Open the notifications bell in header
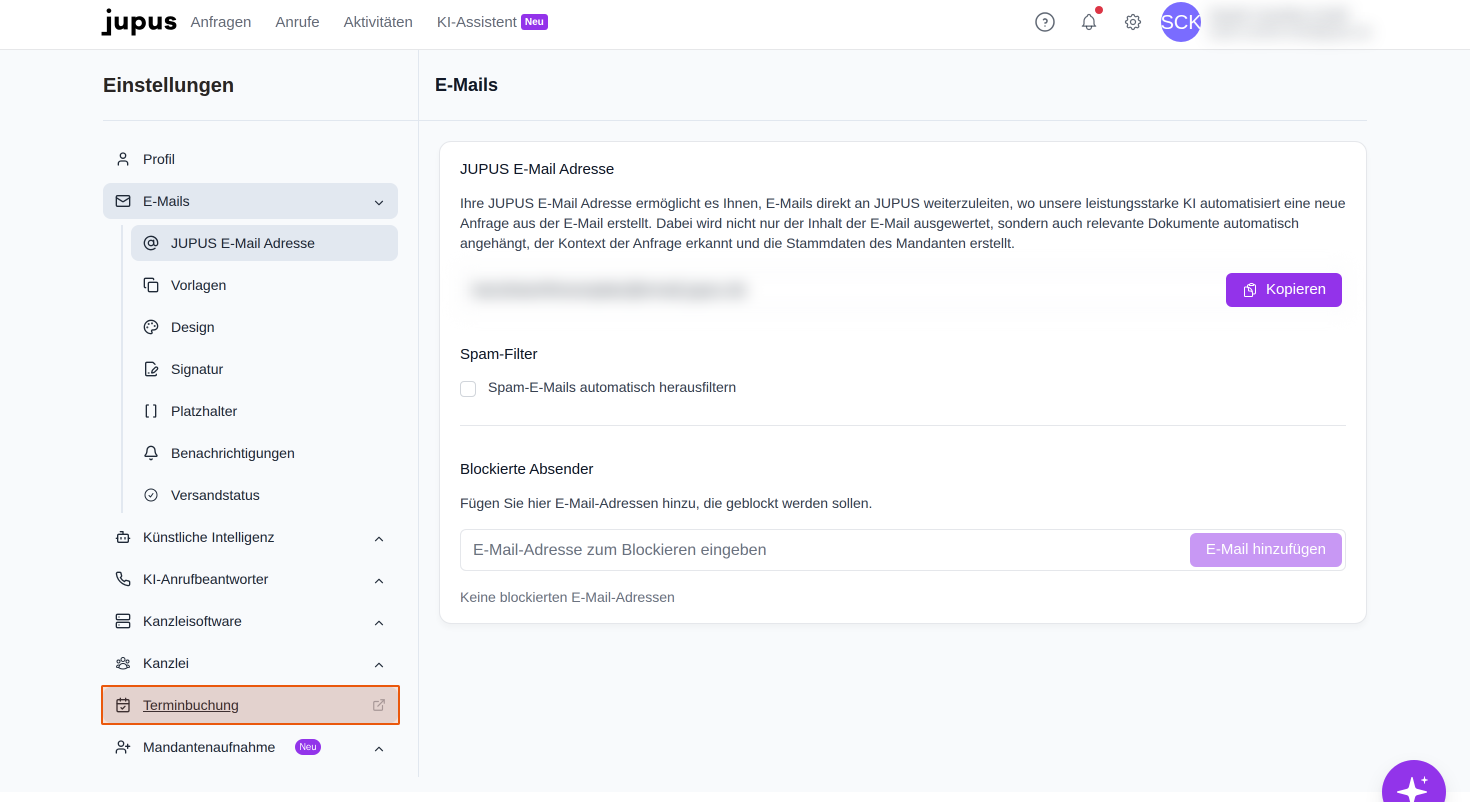Image resolution: width=1470 pixels, height=802 pixels. coord(1089,22)
